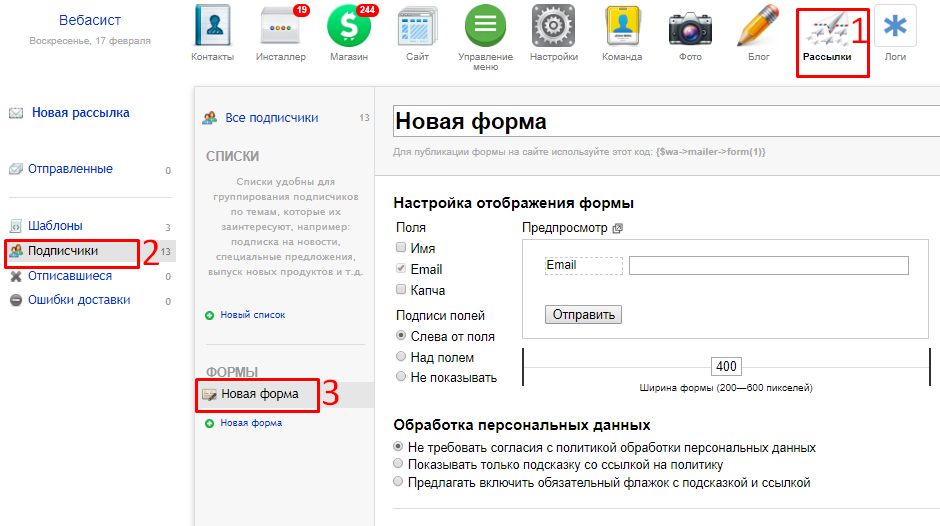Select Предлагать включить обязательный флажок option
The height and width of the screenshot is (526, 940).
(398, 481)
